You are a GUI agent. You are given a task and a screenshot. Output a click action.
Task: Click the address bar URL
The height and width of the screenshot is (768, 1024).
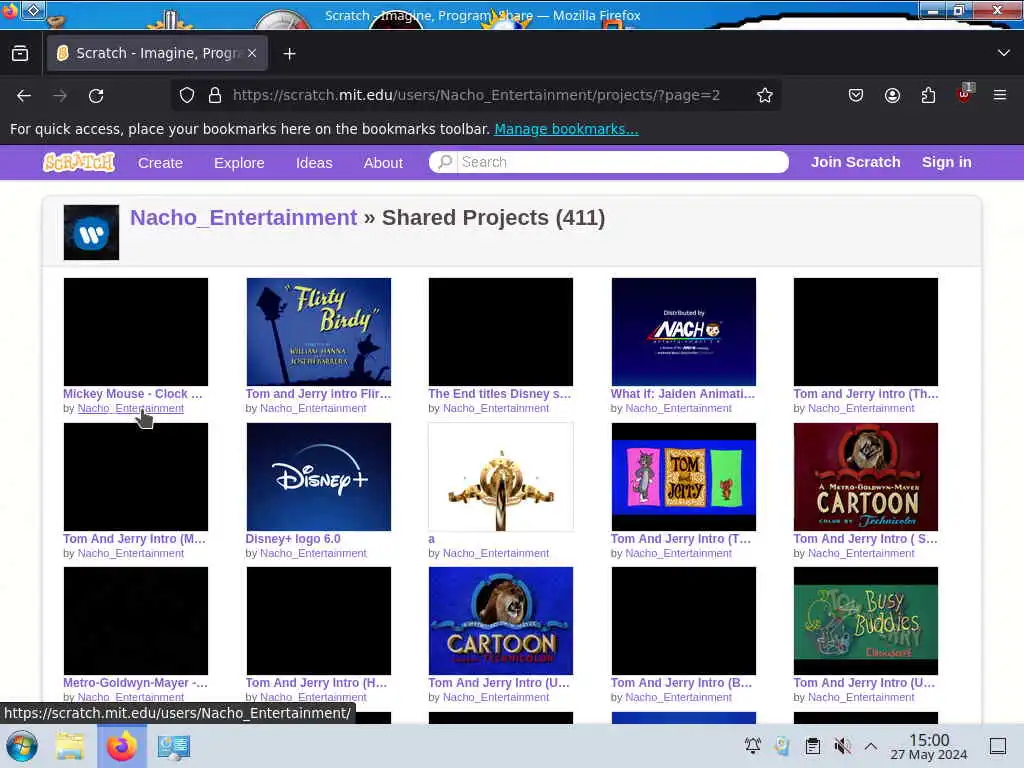pos(476,95)
